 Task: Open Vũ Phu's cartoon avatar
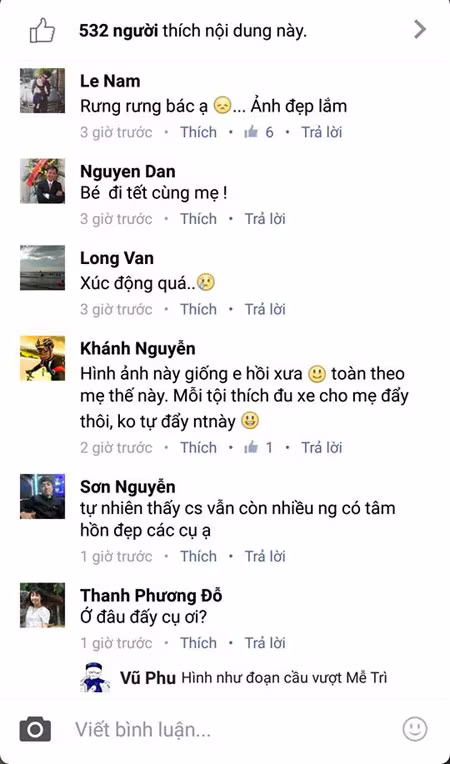[95, 677]
